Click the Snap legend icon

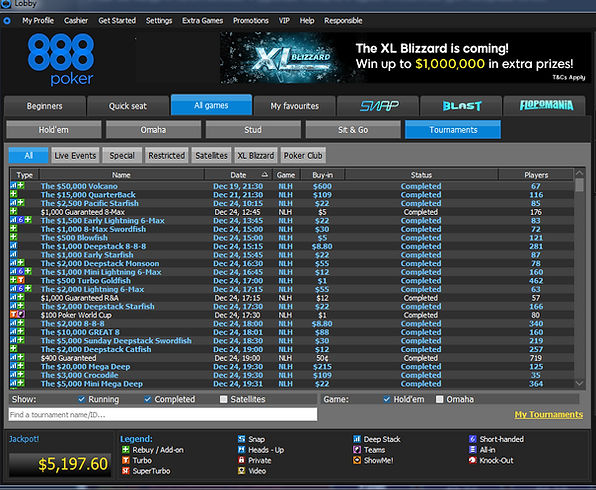click(241, 439)
